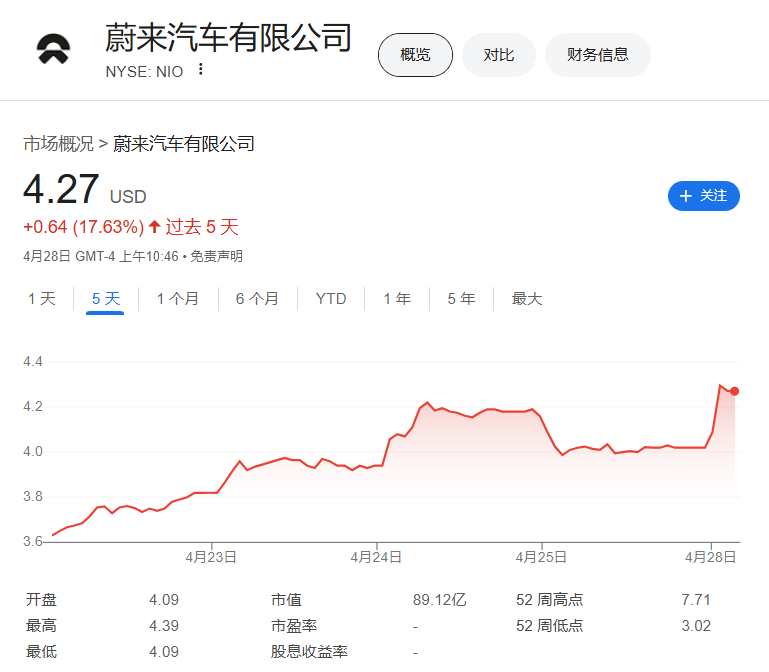Screen dimensions: 769x672
Task: Show the 最大 maximum time range
Action: (526, 298)
